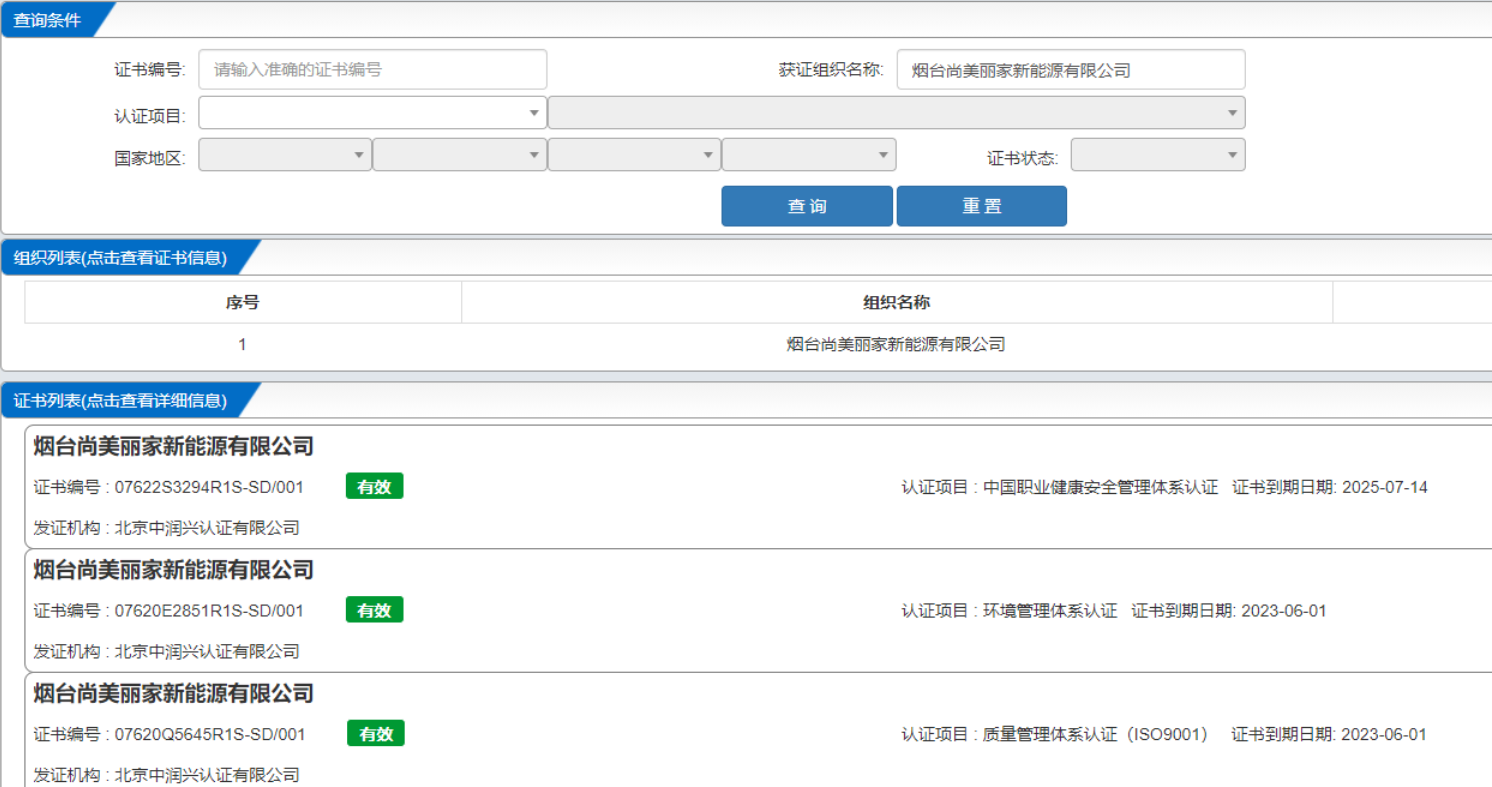The width and height of the screenshot is (1492, 787).
Task: Open the third 国家地区 dropdown
Action: (634, 155)
